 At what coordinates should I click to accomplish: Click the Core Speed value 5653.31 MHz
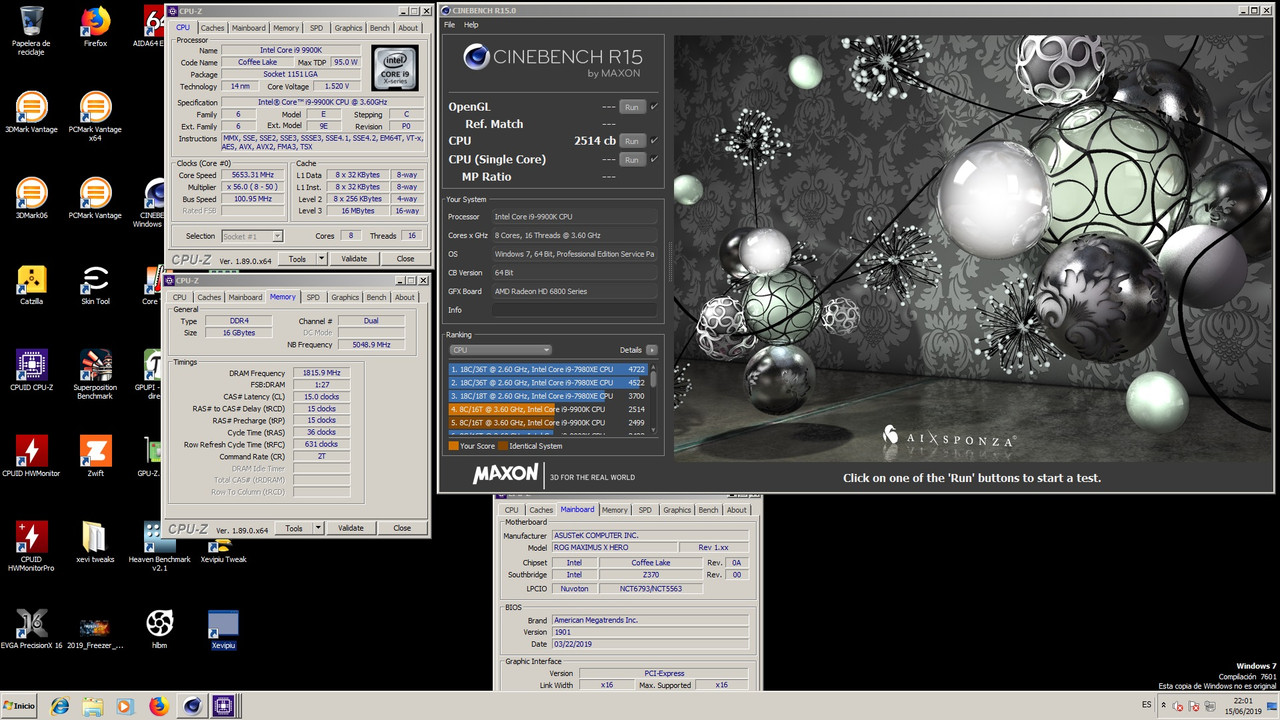click(252, 175)
